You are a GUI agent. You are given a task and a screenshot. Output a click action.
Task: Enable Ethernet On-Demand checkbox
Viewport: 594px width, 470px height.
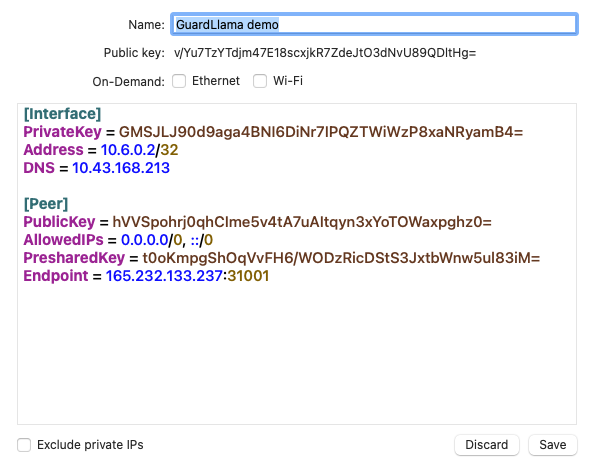coord(179,81)
